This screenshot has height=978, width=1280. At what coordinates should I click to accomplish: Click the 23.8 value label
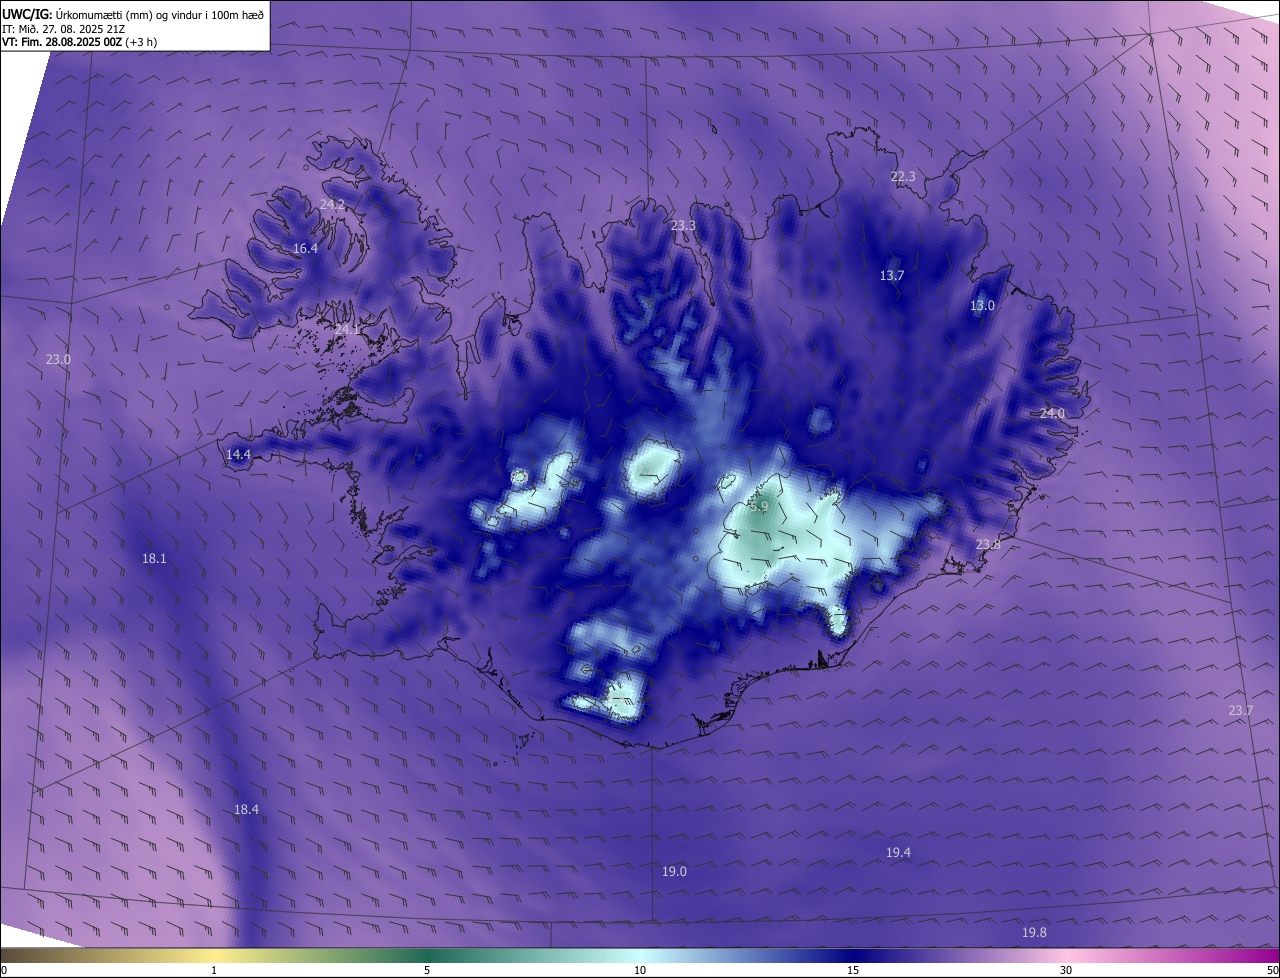pyautogui.click(x=987, y=544)
